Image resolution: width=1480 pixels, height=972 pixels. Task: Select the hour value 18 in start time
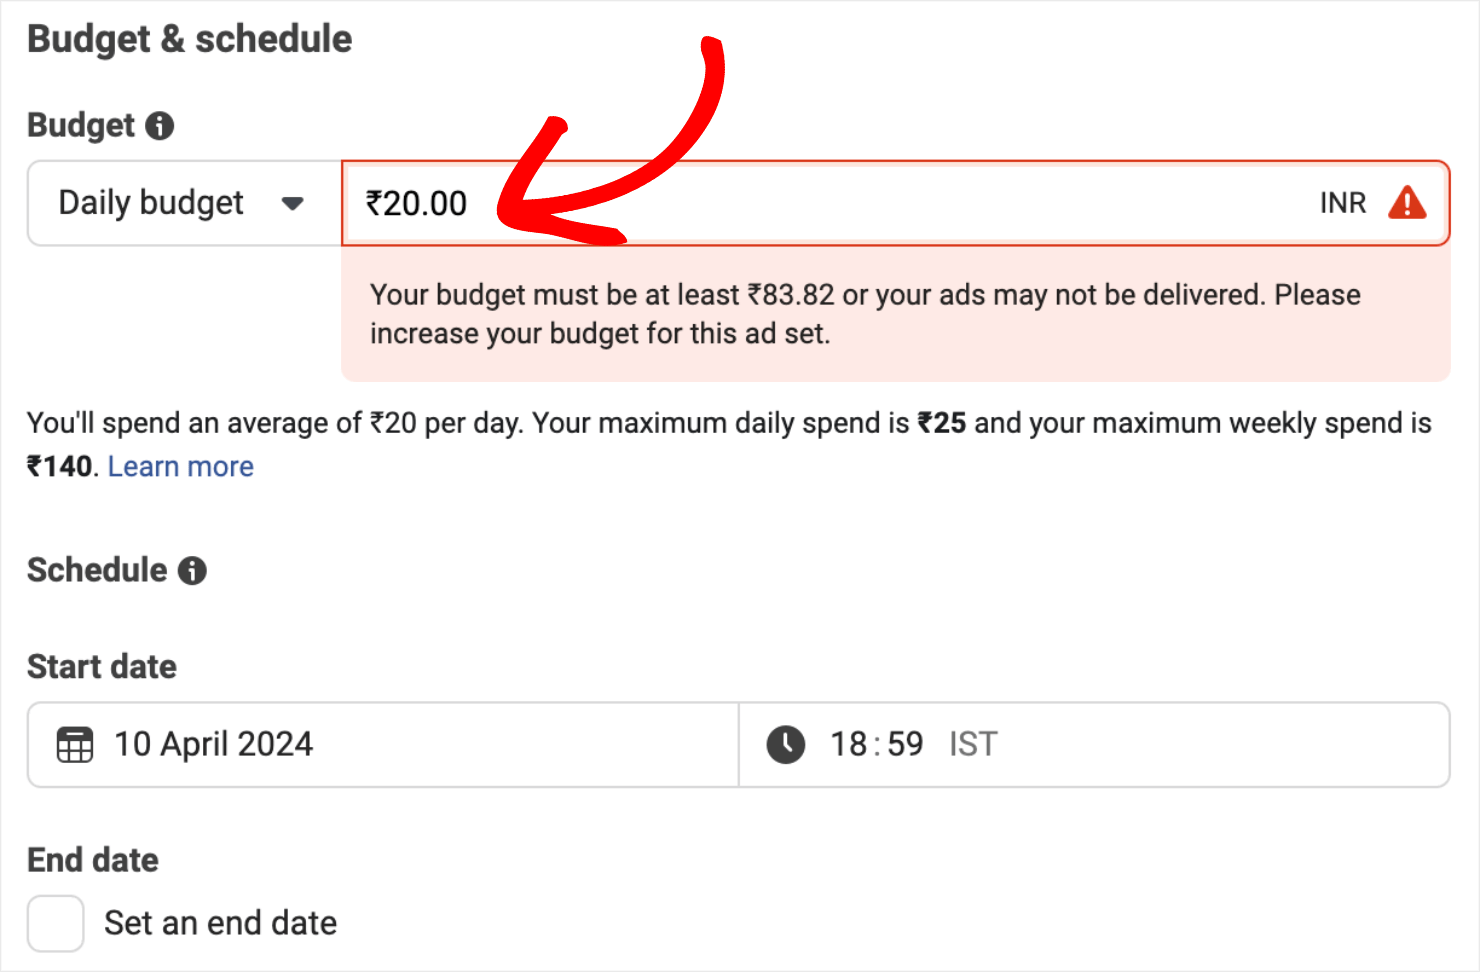(x=848, y=745)
